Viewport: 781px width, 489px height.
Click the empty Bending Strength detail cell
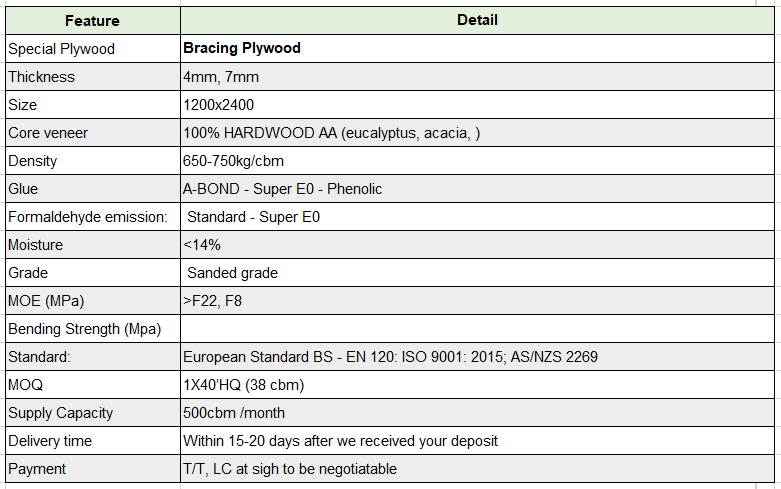[477, 329]
